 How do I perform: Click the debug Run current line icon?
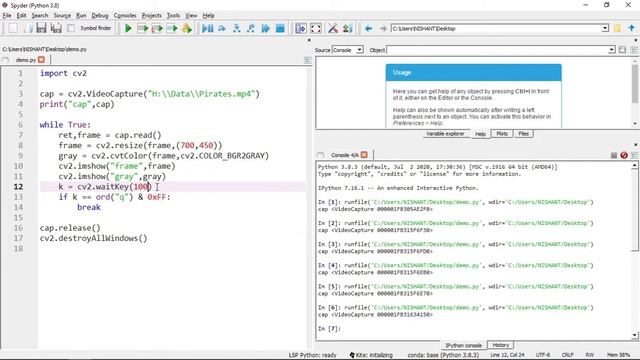(x=222, y=28)
